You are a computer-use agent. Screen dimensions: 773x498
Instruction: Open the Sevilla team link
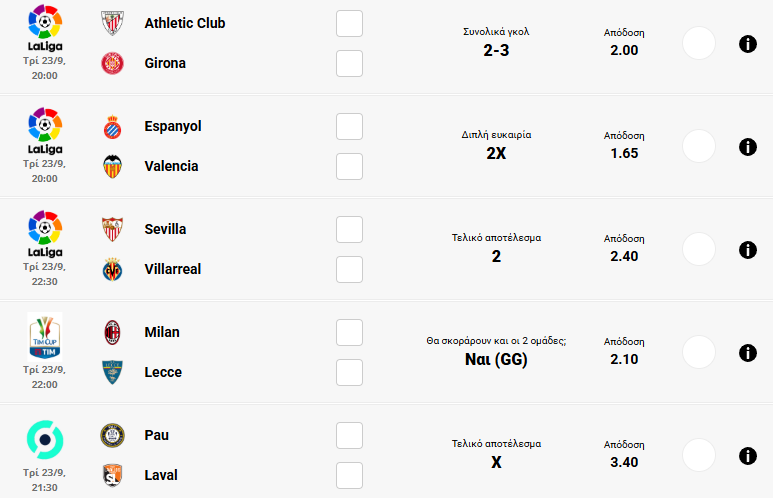[x=165, y=229]
